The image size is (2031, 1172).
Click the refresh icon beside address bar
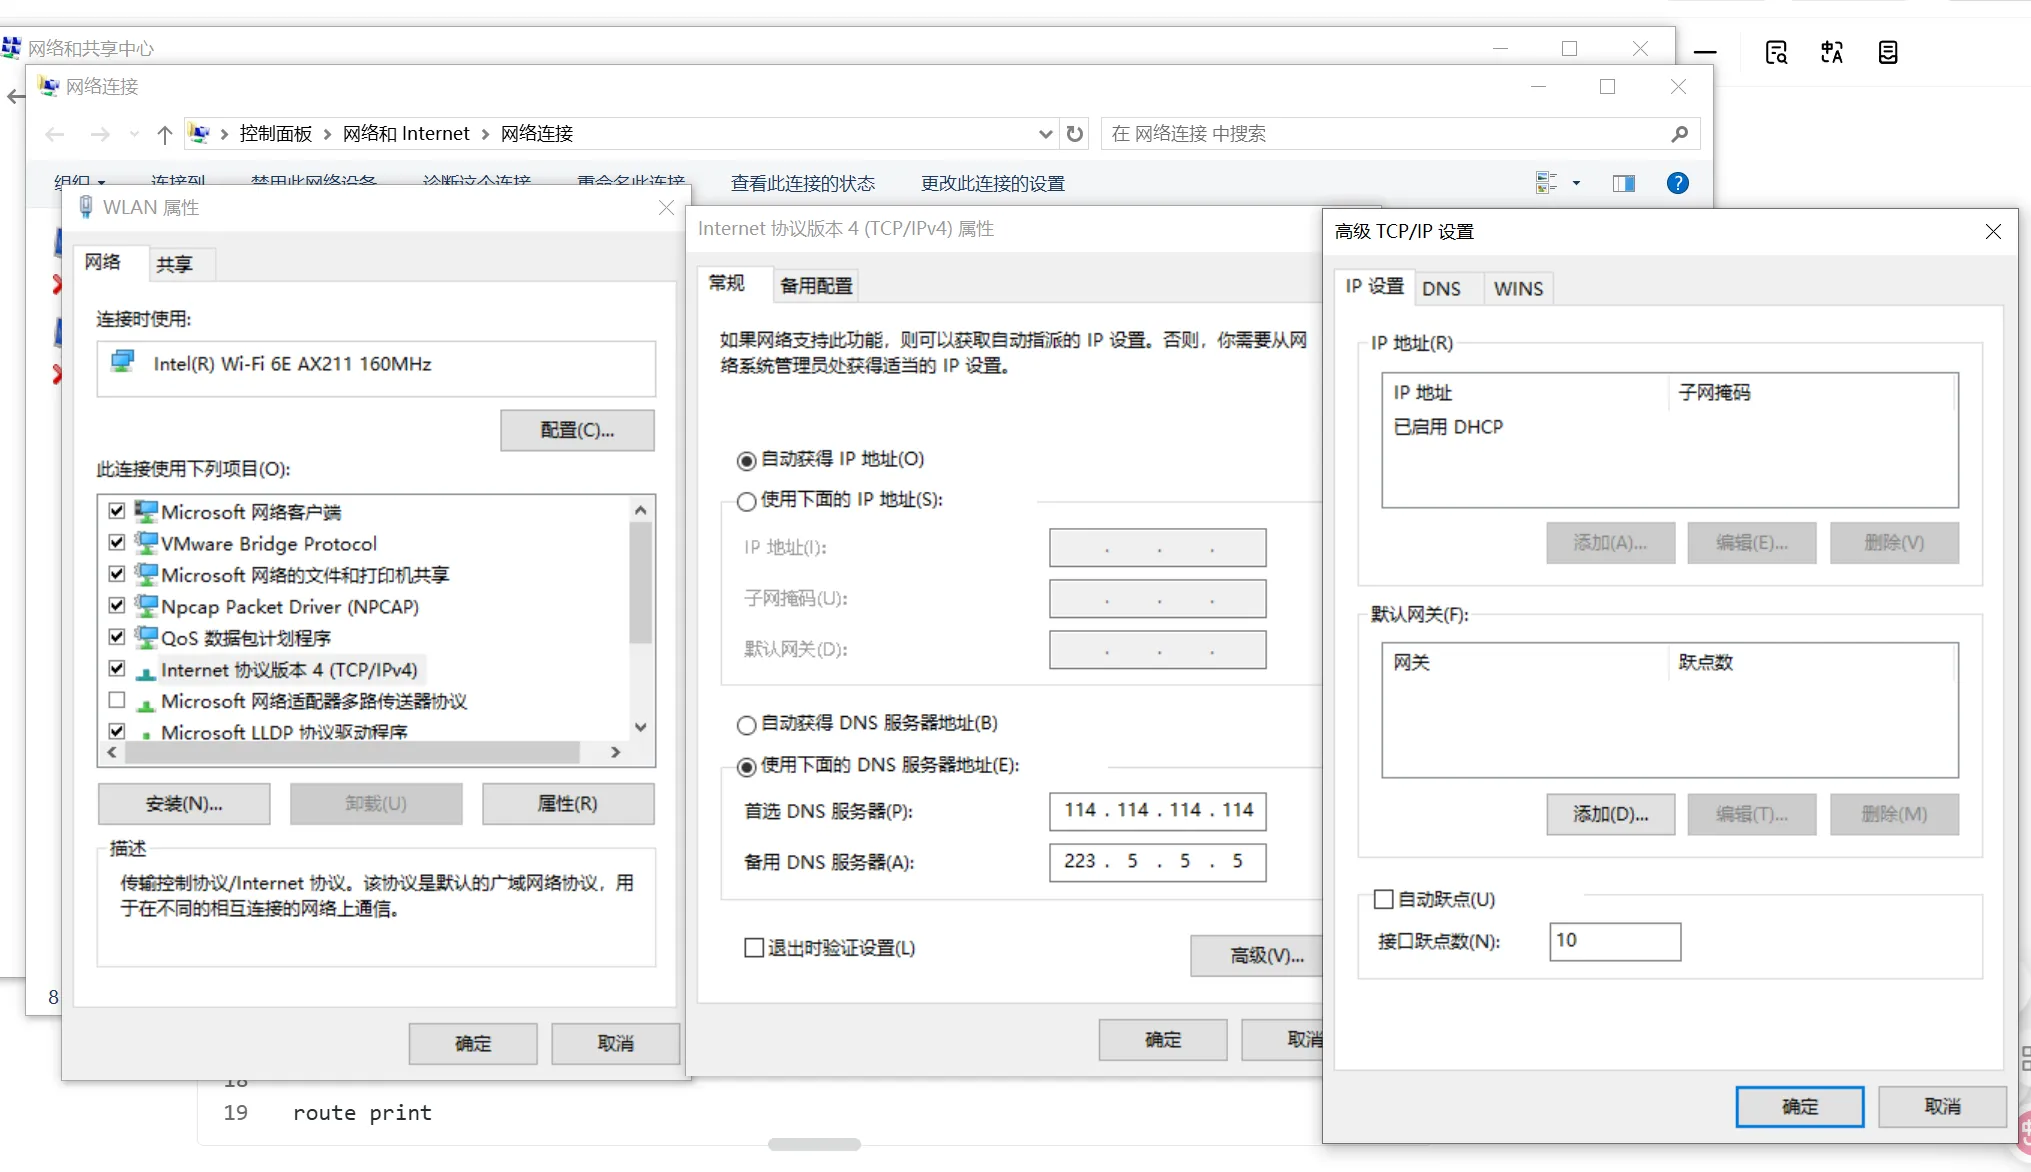point(1075,134)
